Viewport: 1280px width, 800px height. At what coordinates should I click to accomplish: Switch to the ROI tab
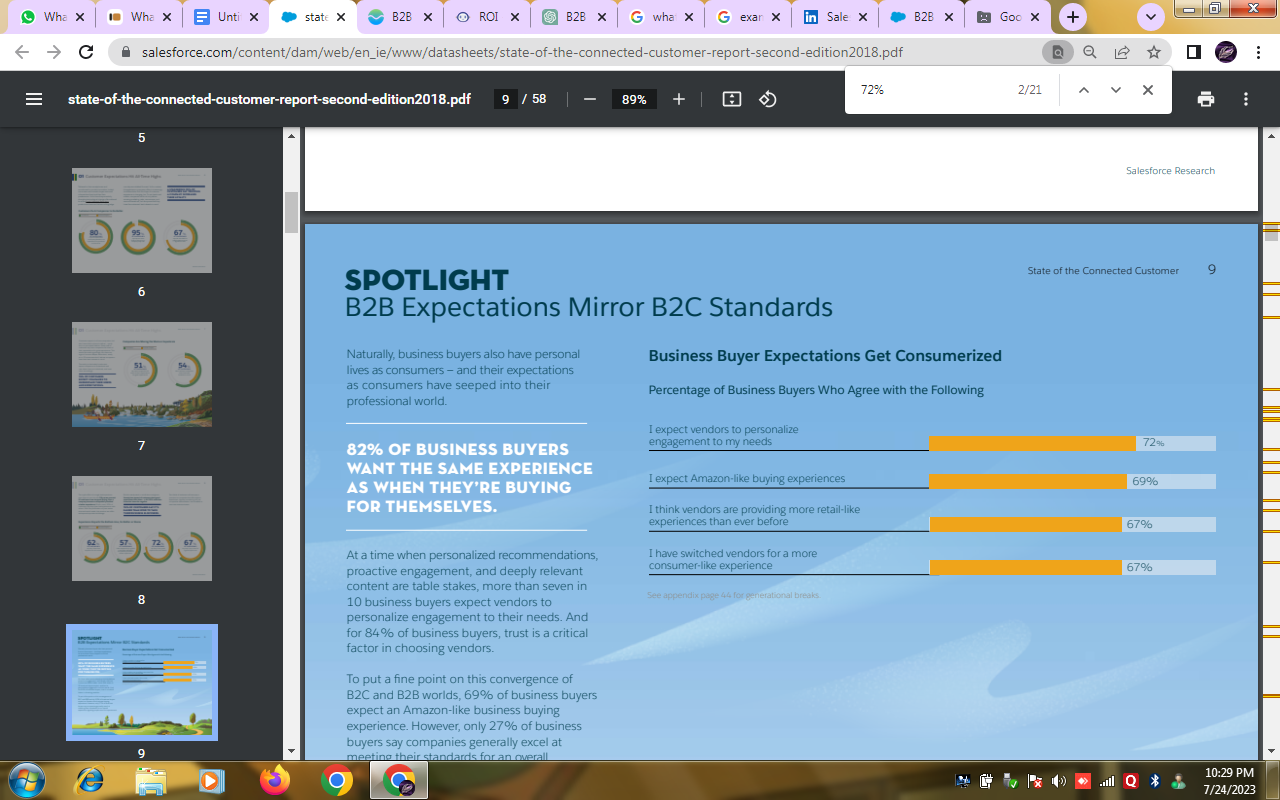487,17
